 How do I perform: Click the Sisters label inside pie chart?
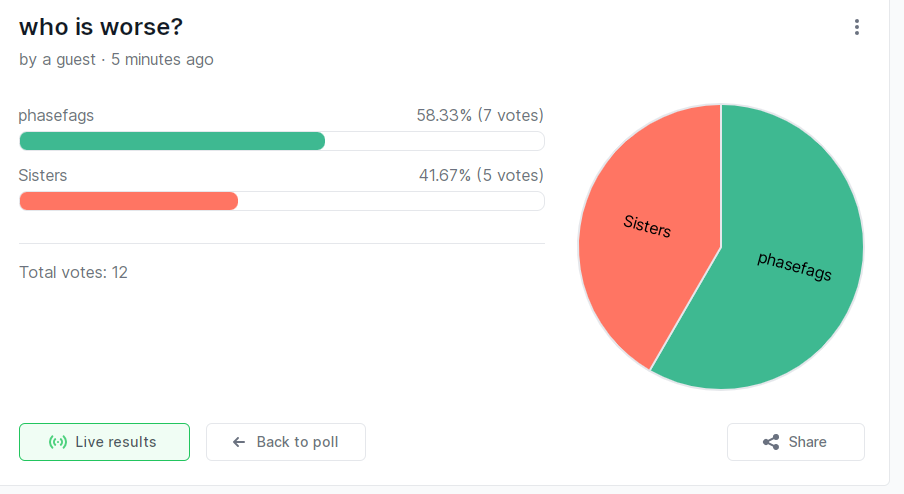point(647,225)
